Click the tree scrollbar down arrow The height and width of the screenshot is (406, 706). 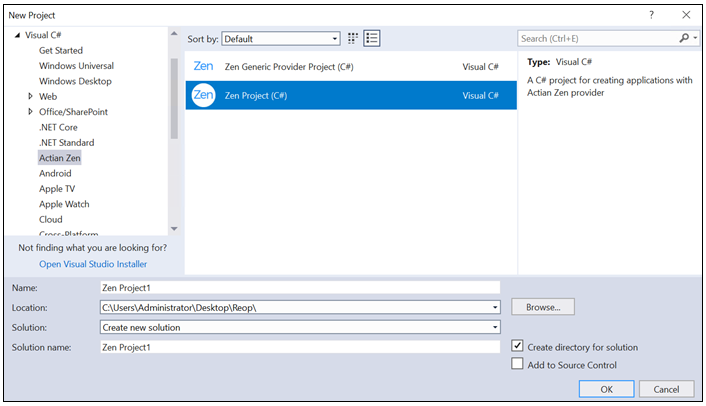coord(174,229)
